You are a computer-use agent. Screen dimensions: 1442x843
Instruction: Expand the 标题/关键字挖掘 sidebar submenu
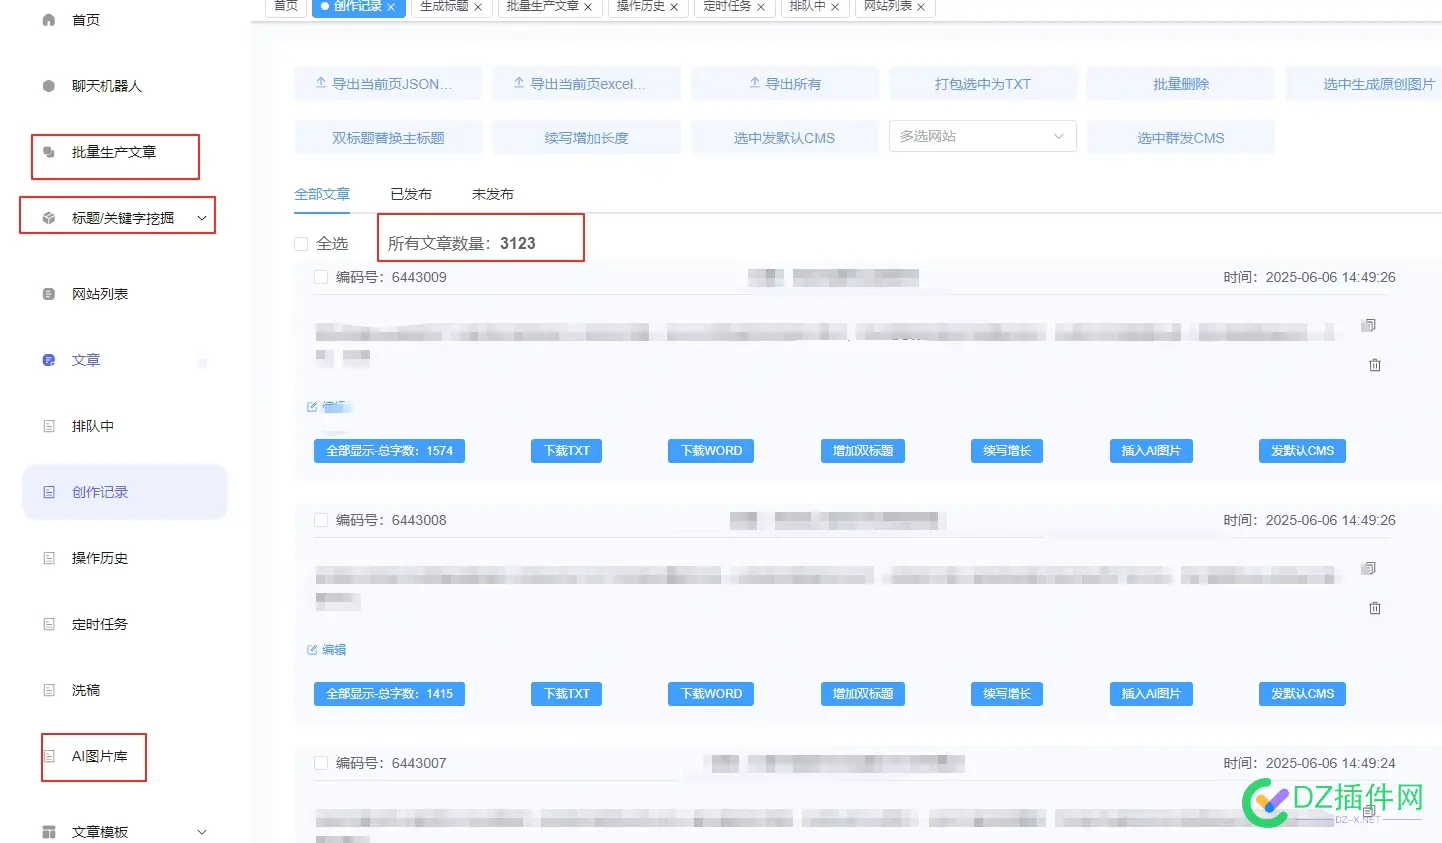tap(201, 218)
